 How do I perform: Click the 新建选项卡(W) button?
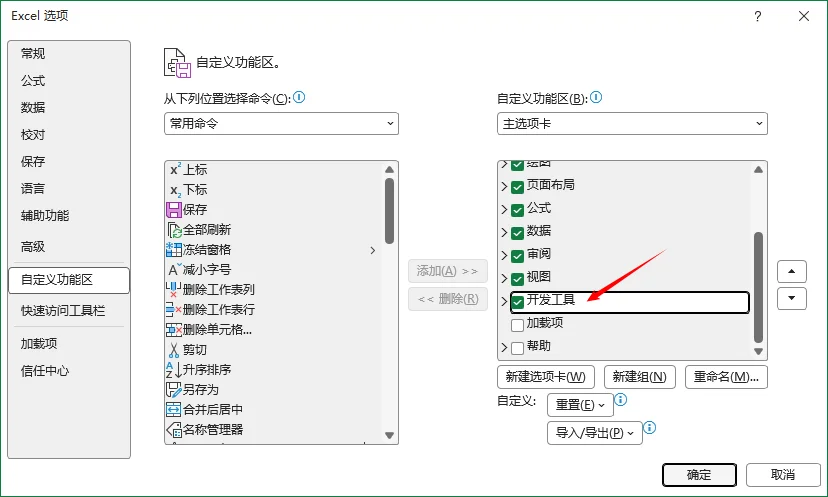[x=545, y=377]
